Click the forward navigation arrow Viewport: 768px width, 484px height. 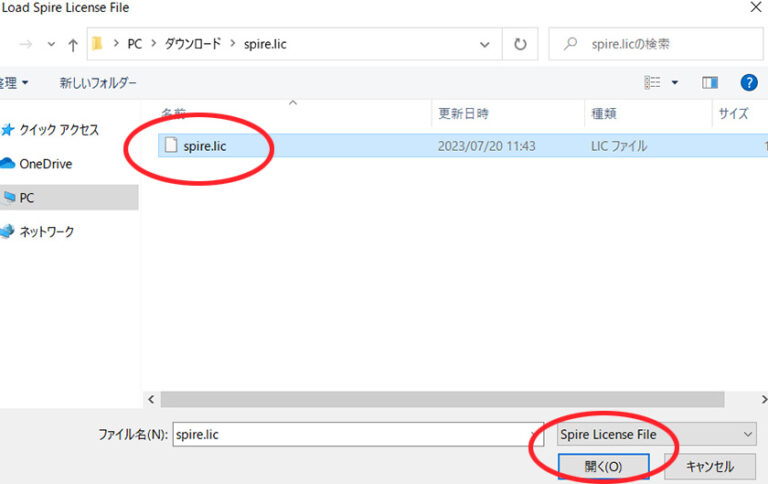pos(26,45)
